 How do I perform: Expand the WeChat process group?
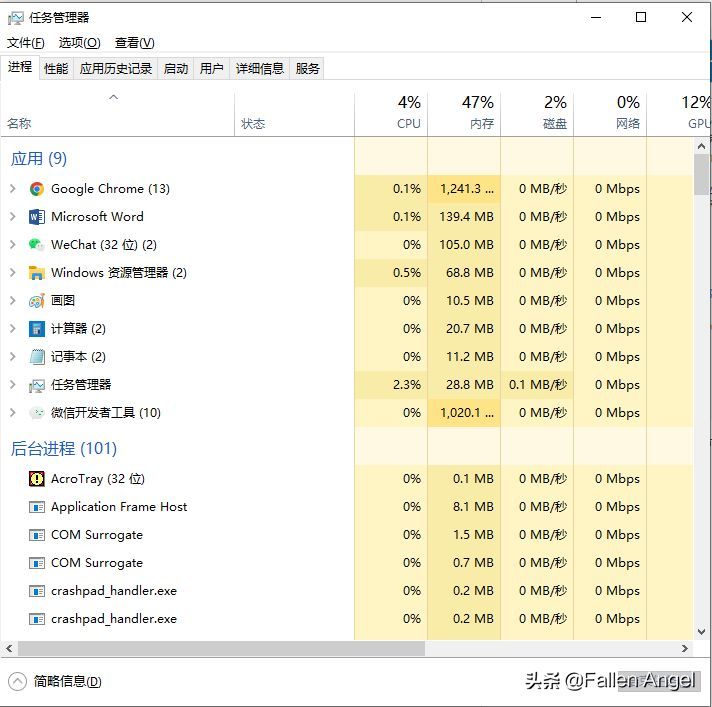(x=13, y=245)
